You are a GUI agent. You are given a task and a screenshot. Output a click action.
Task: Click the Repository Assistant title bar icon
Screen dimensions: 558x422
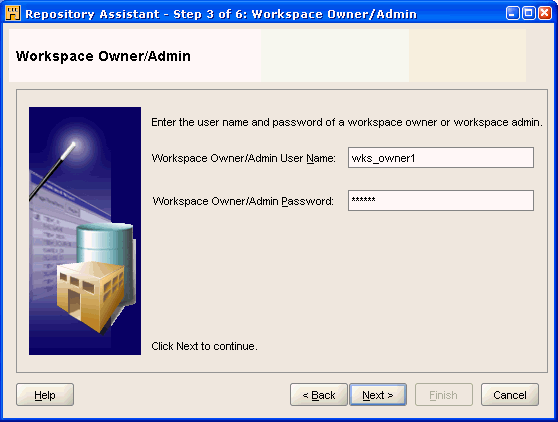13,14
